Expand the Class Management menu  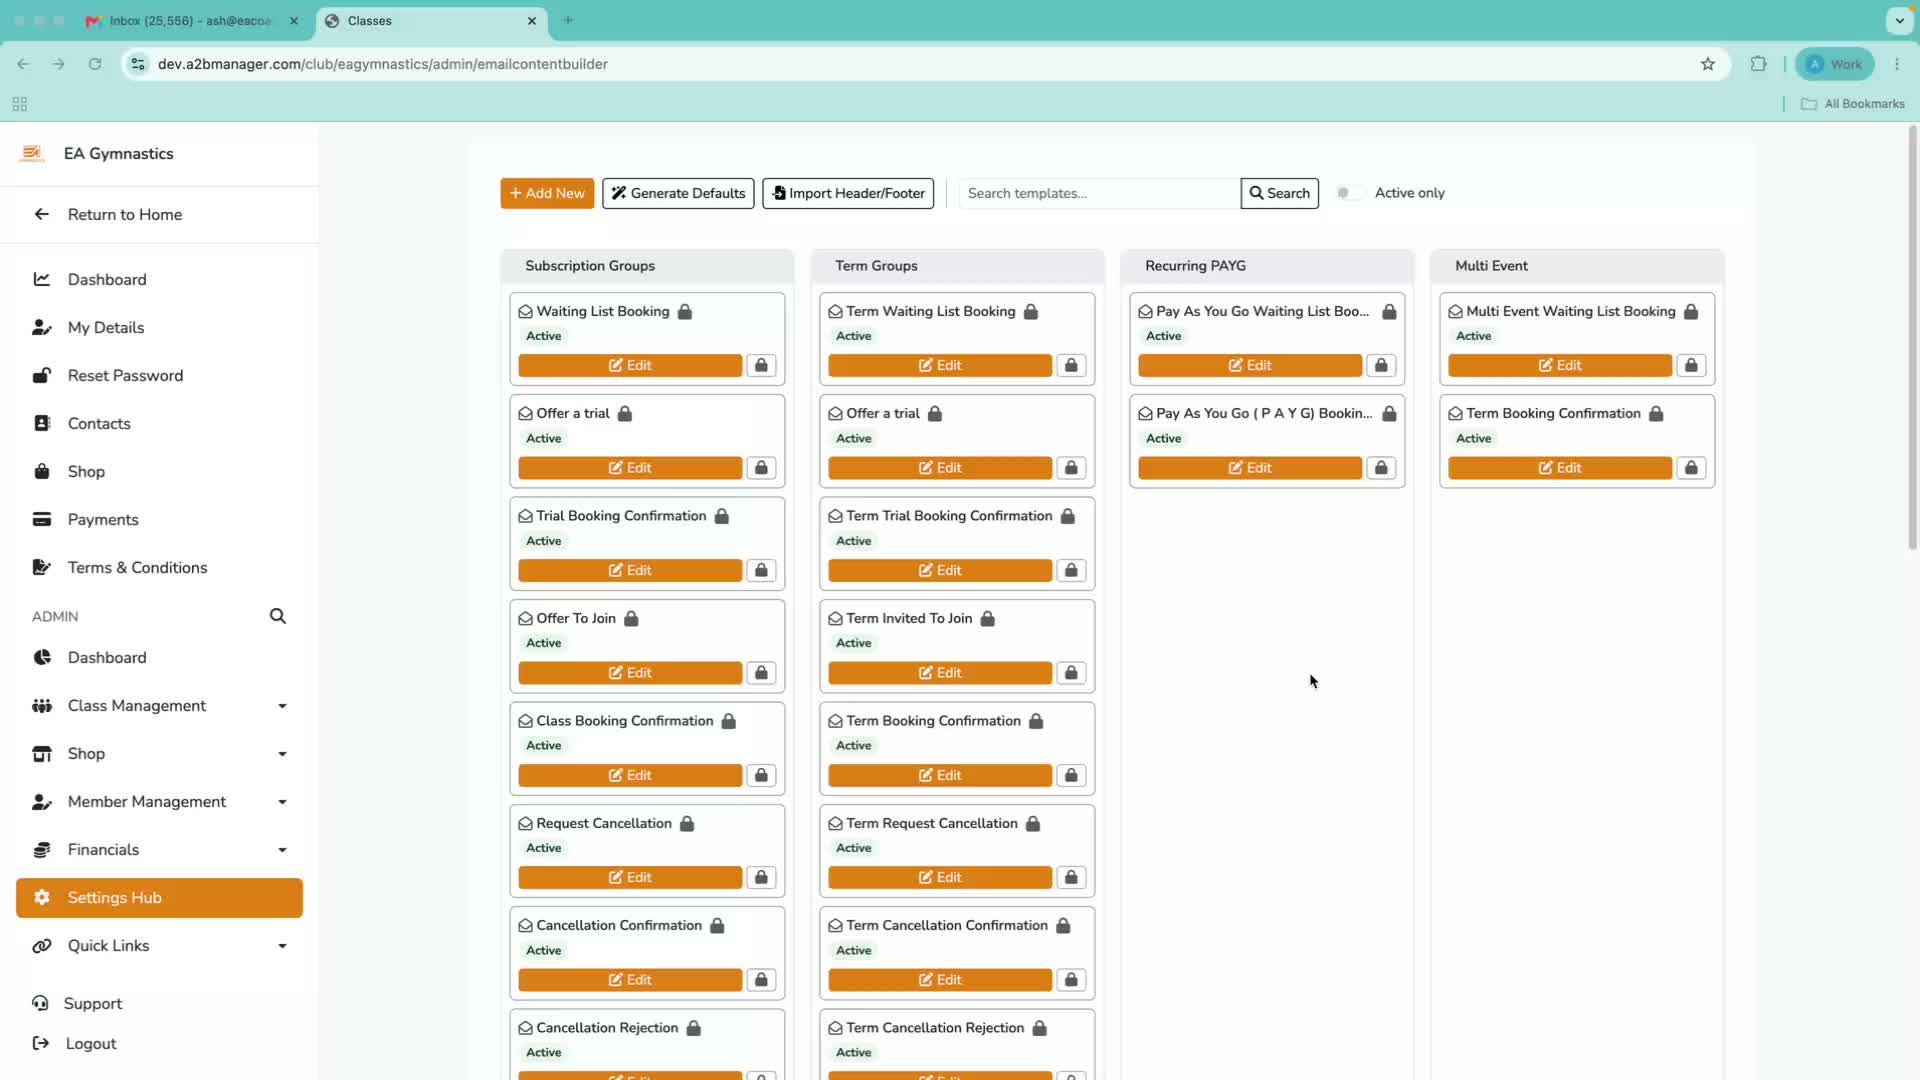click(160, 706)
